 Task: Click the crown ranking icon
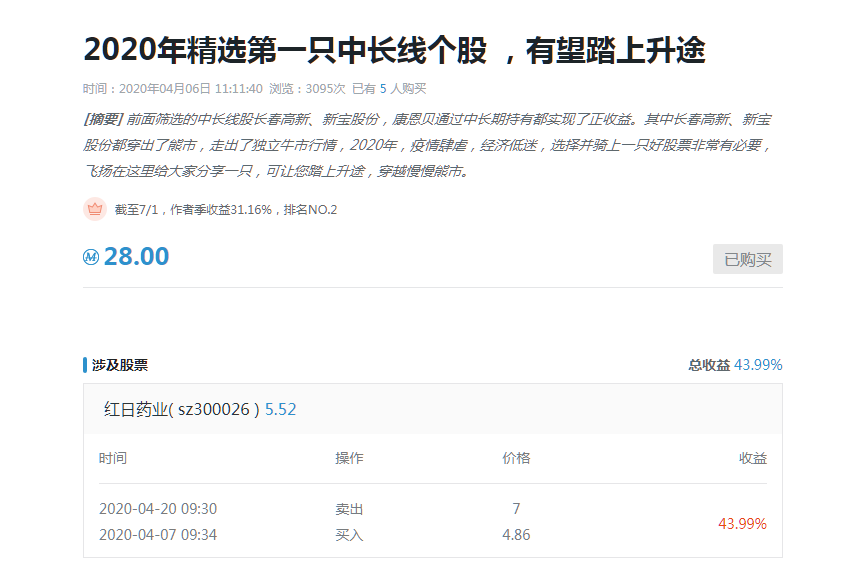tap(95, 209)
